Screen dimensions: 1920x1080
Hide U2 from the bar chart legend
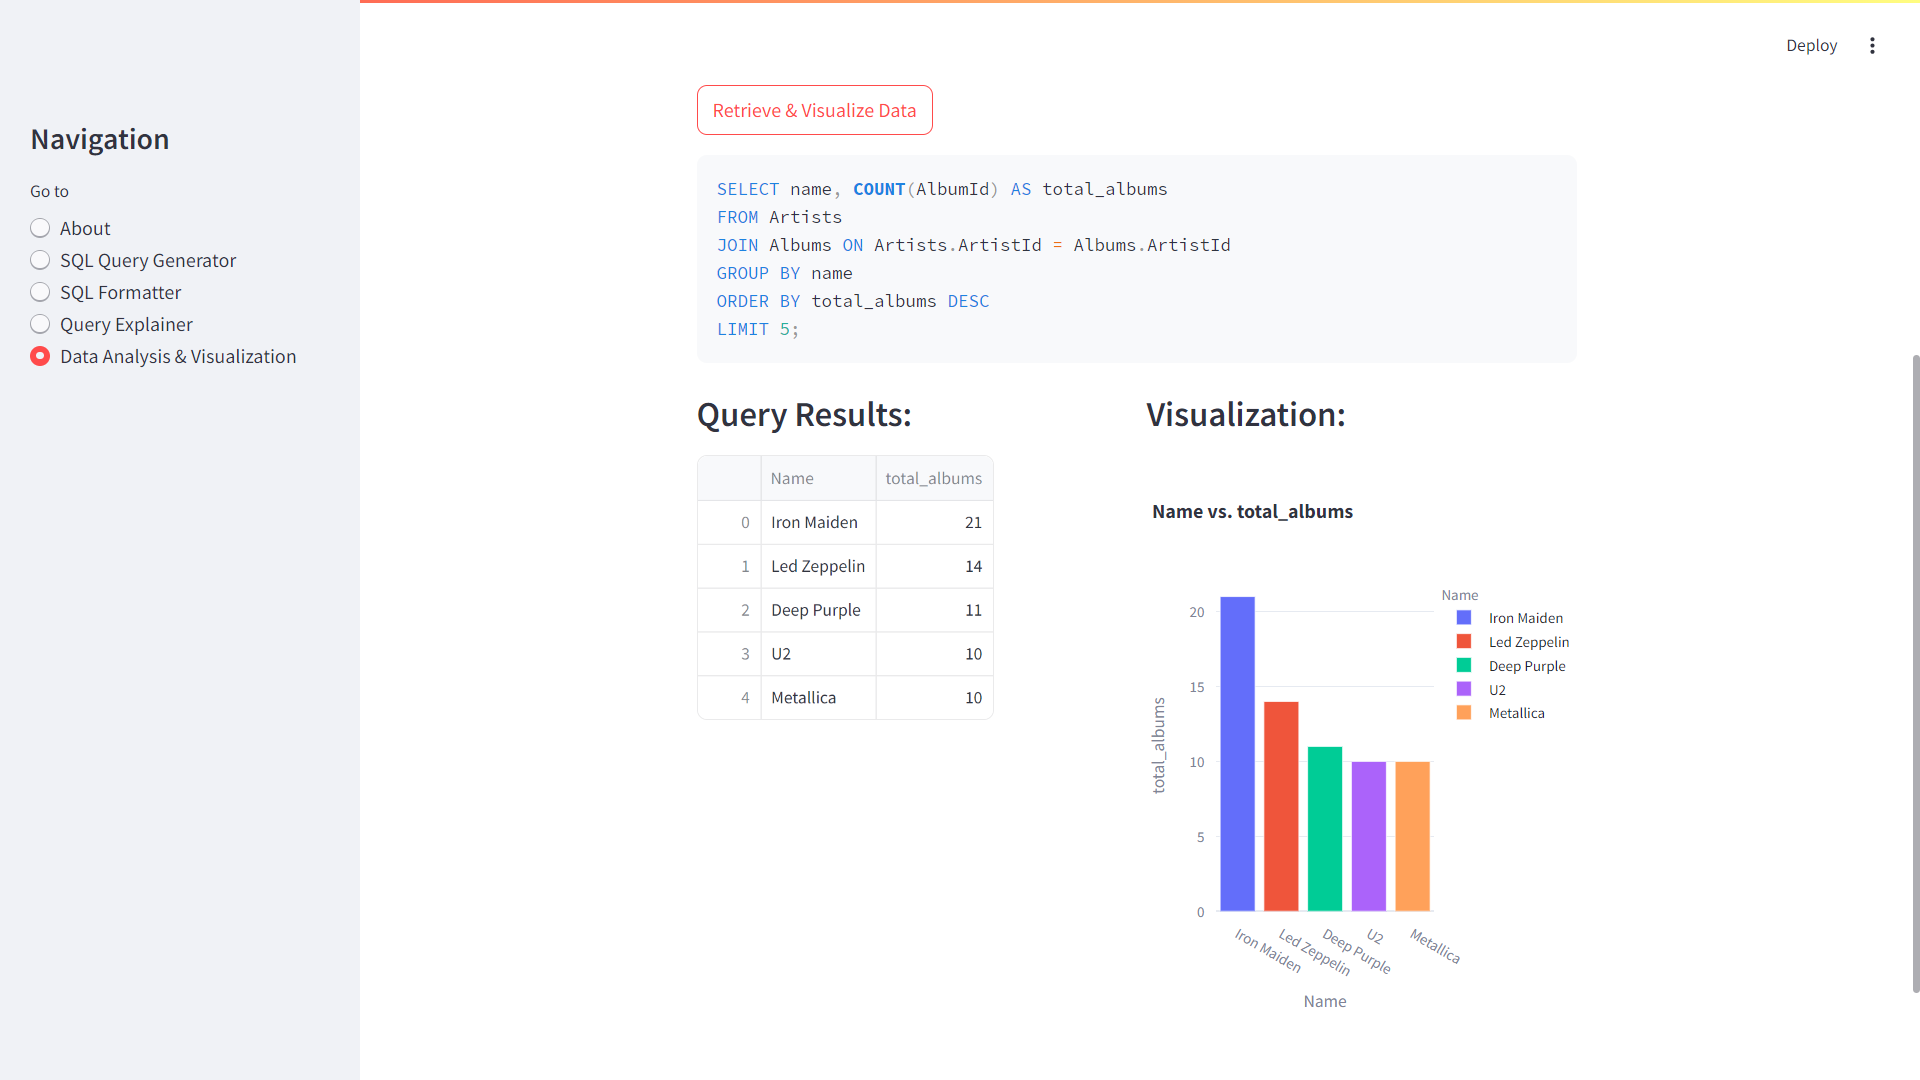[x=1497, y=690]
